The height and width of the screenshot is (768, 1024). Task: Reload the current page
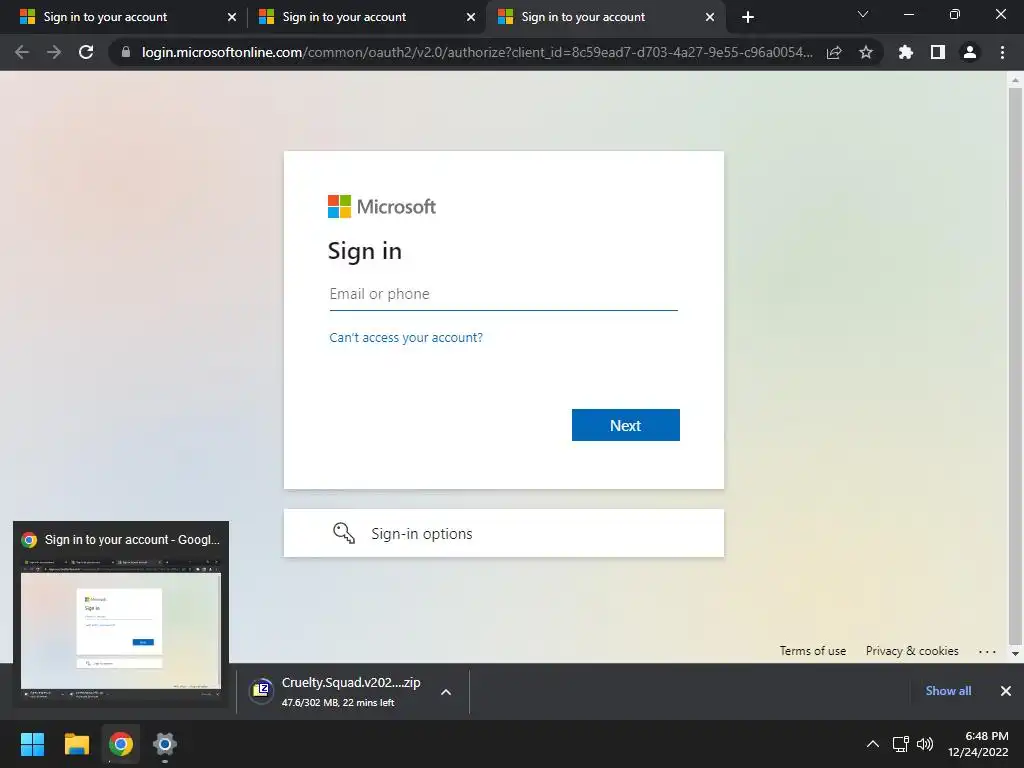pos(86,52)
